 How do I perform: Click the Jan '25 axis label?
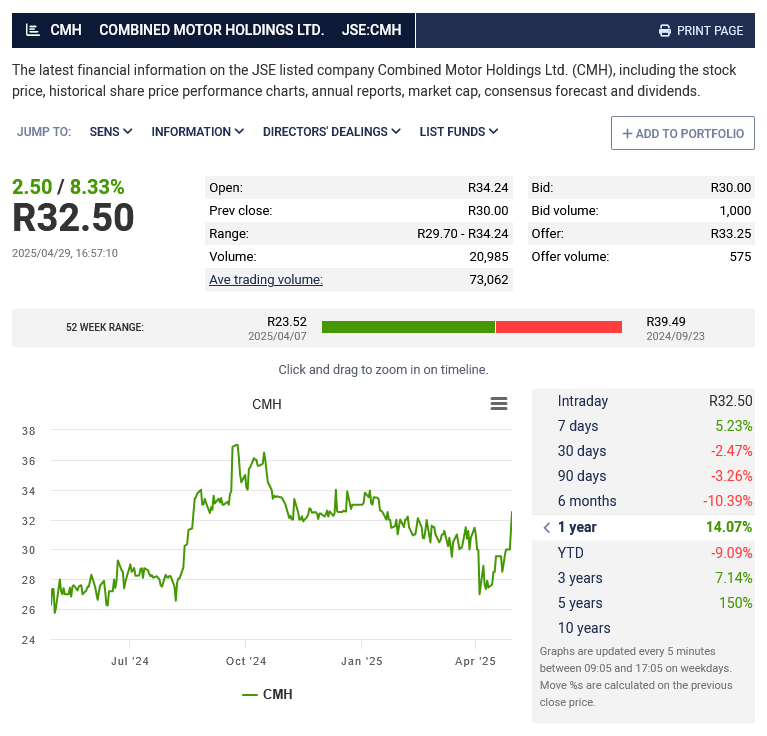361,661
